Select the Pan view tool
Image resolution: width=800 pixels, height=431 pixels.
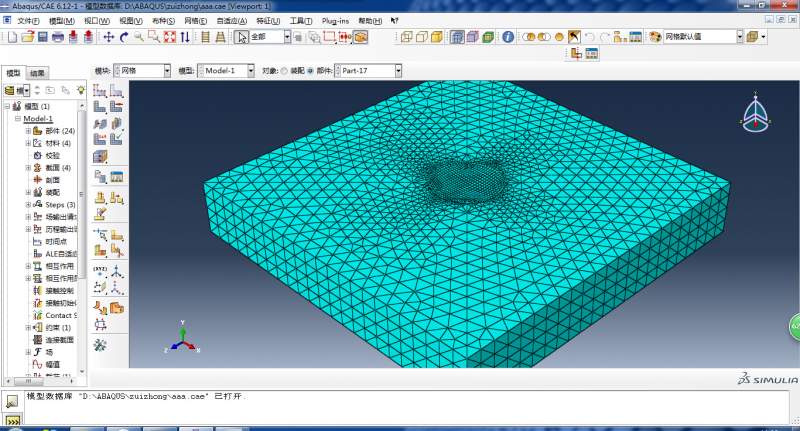[x=109, y=37]
